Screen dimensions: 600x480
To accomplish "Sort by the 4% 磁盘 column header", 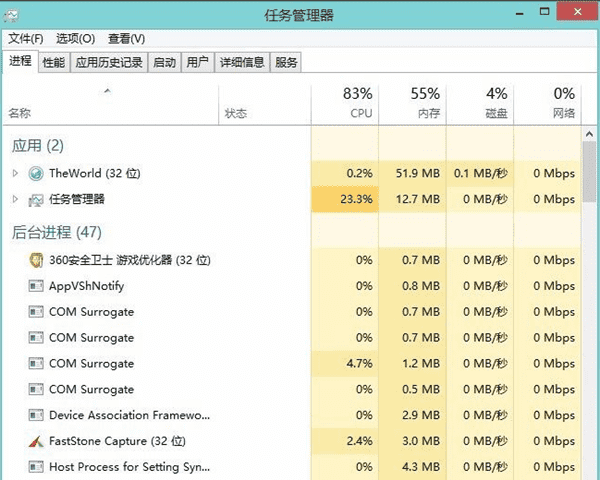I will coord(480,104).
